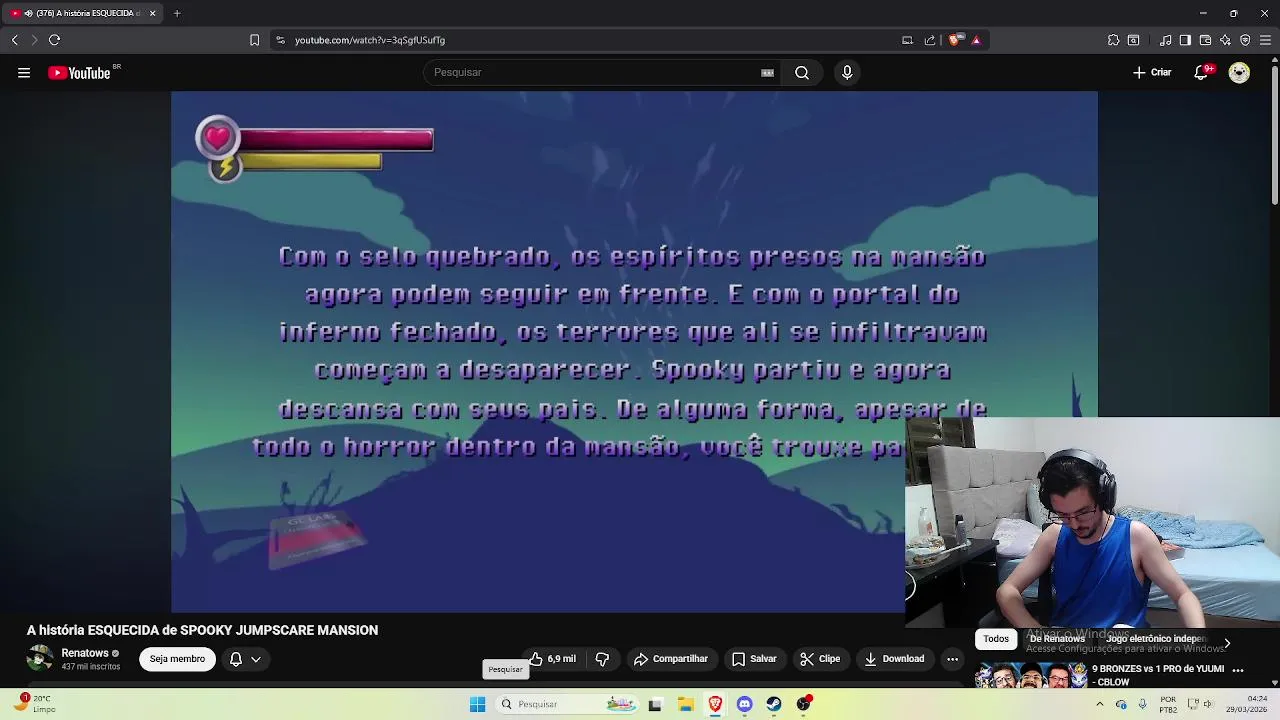
Task: Close the YouTube video tab
Action: 152,13
